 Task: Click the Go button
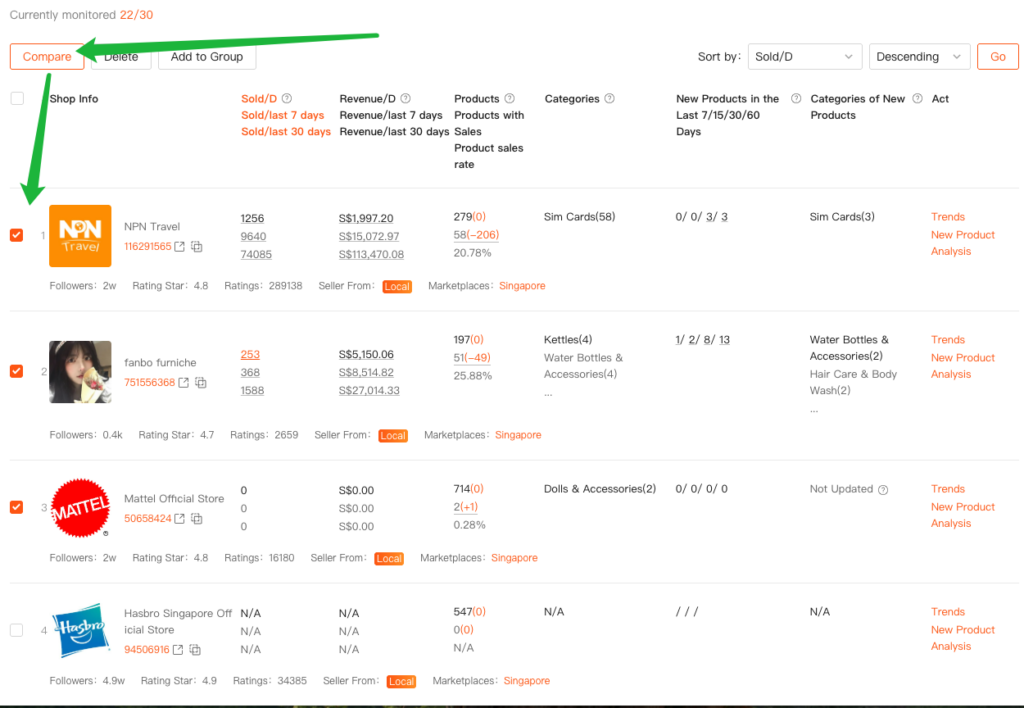click(x=997, y=57)
